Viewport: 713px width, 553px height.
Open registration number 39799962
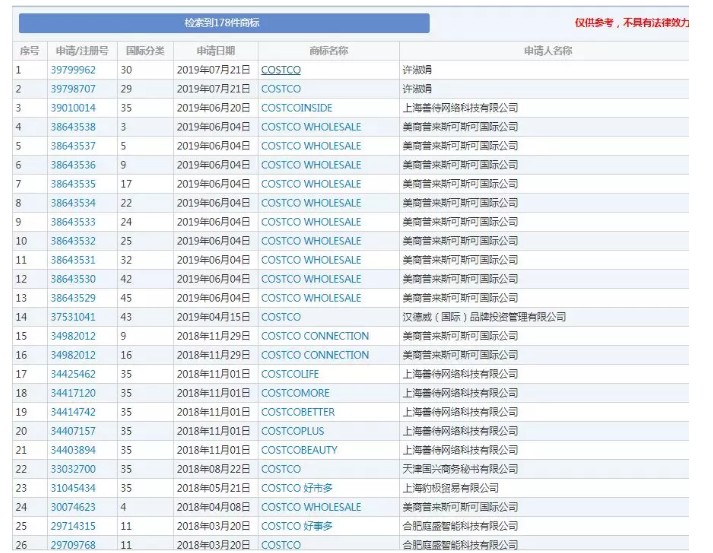tap(73, 70)
